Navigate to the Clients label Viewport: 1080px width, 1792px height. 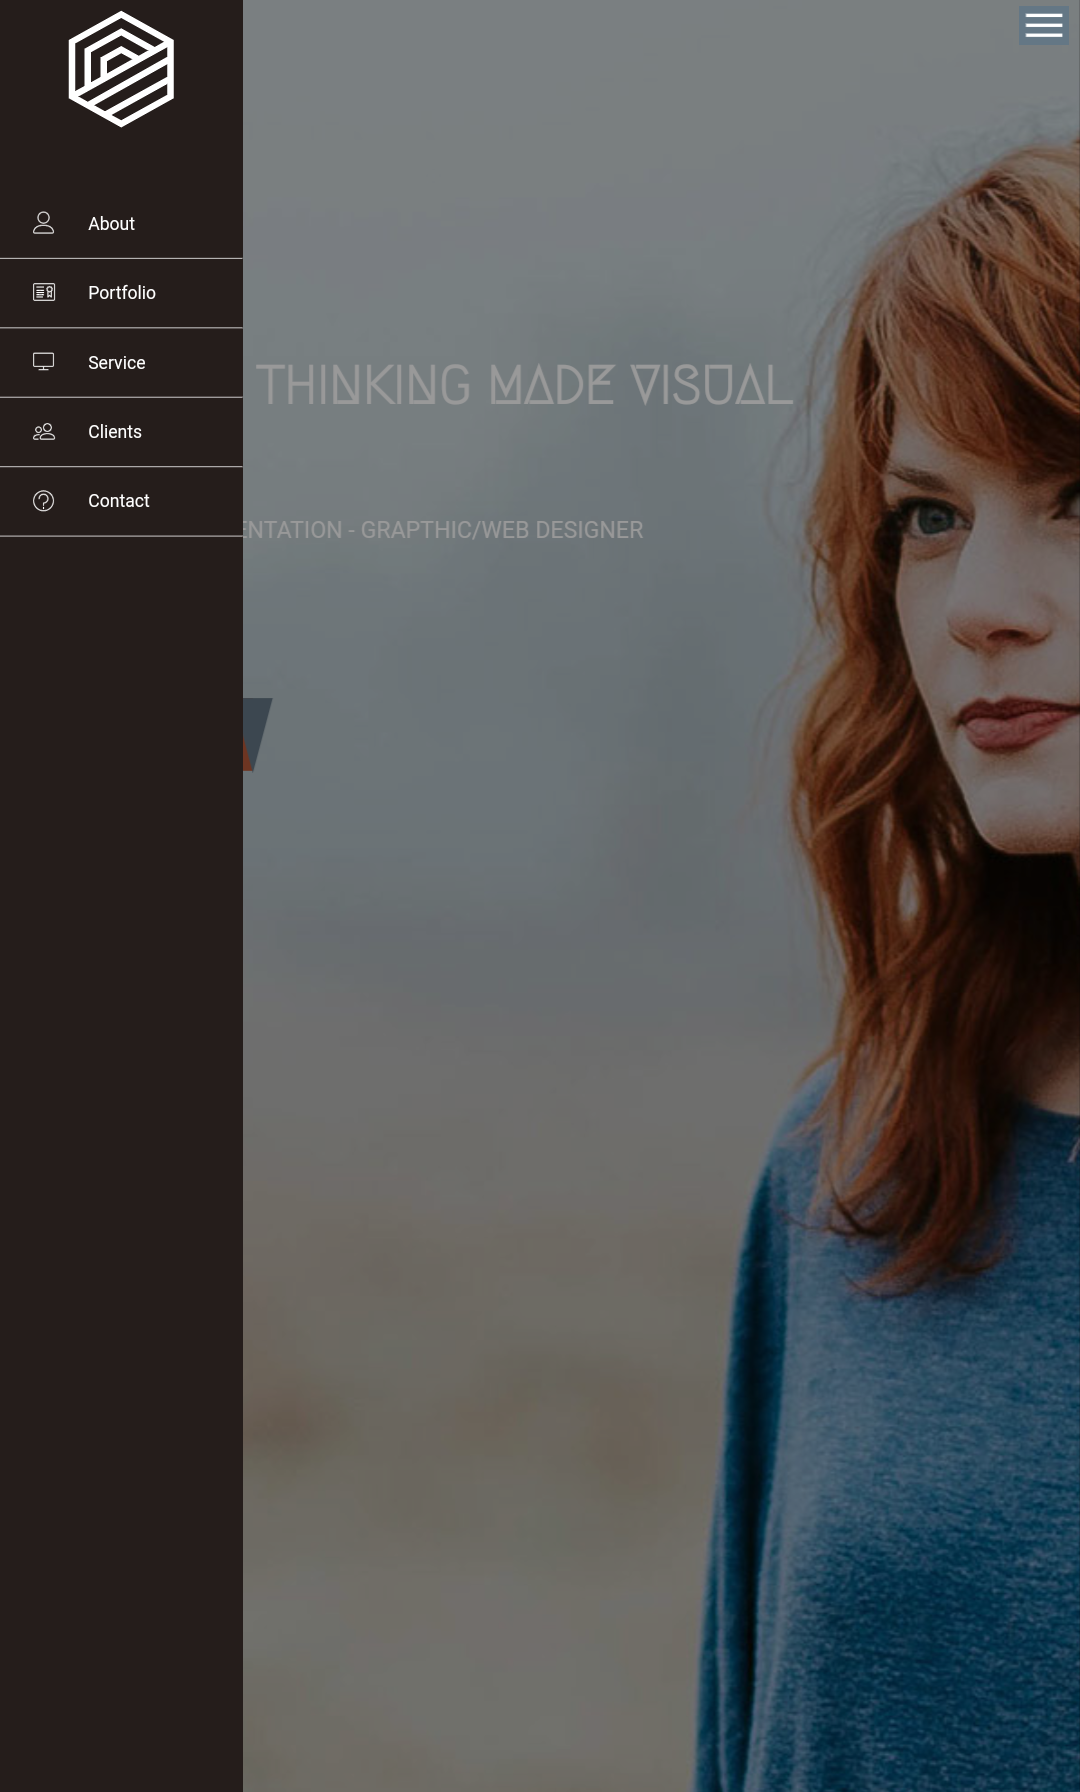pos(114,432)
